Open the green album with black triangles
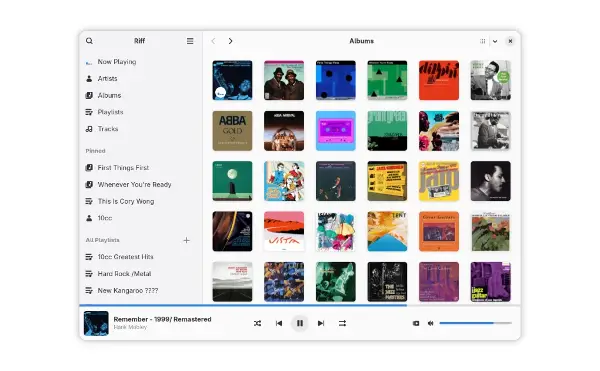This screenshot has height=371, width=600. 387,80
